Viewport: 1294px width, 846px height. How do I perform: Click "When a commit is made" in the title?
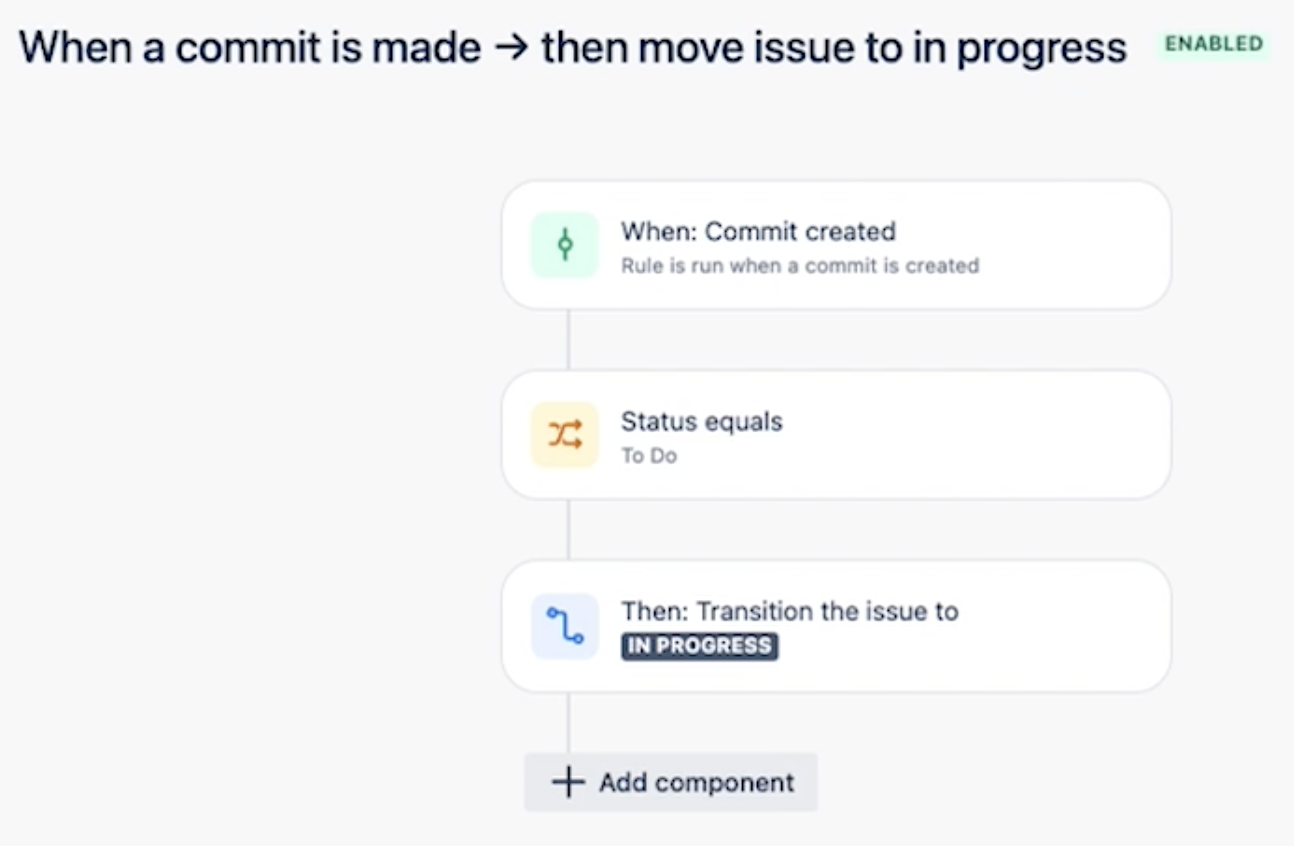pos(250,48)
